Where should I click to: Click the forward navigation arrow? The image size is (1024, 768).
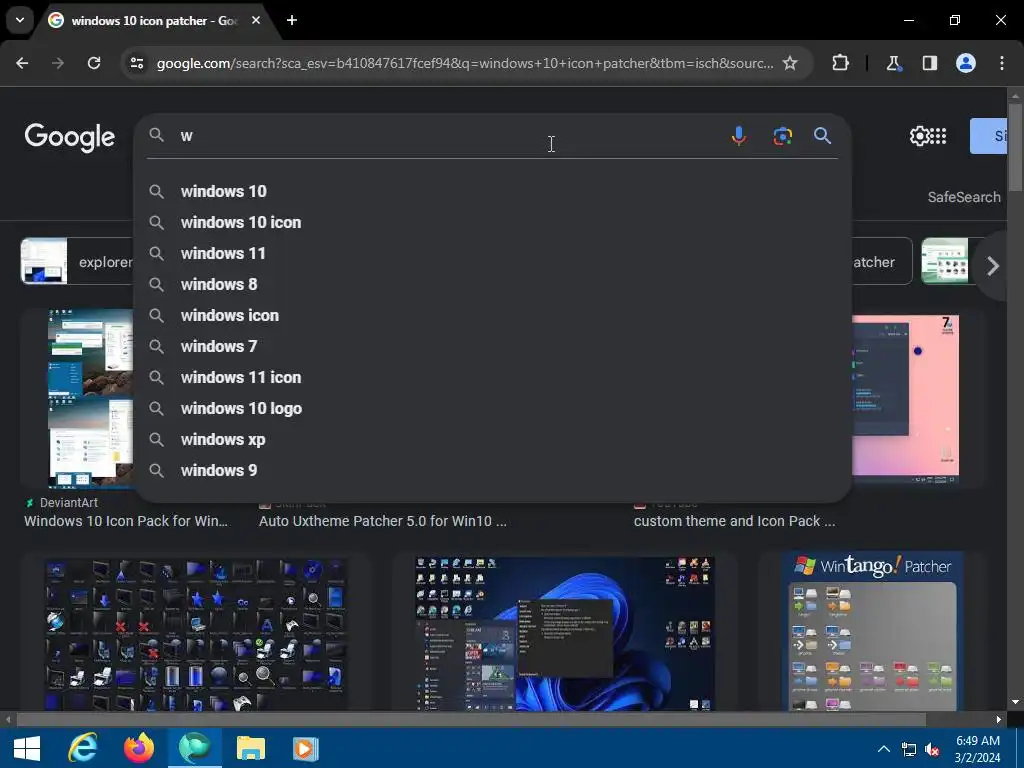pyautogui.click(x=58, y=63)
